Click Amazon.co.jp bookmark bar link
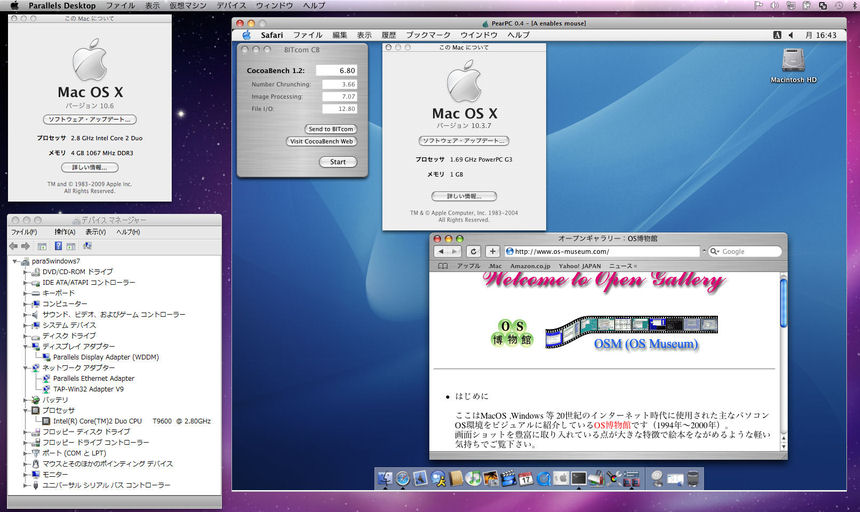 click(x=530, y=266)
